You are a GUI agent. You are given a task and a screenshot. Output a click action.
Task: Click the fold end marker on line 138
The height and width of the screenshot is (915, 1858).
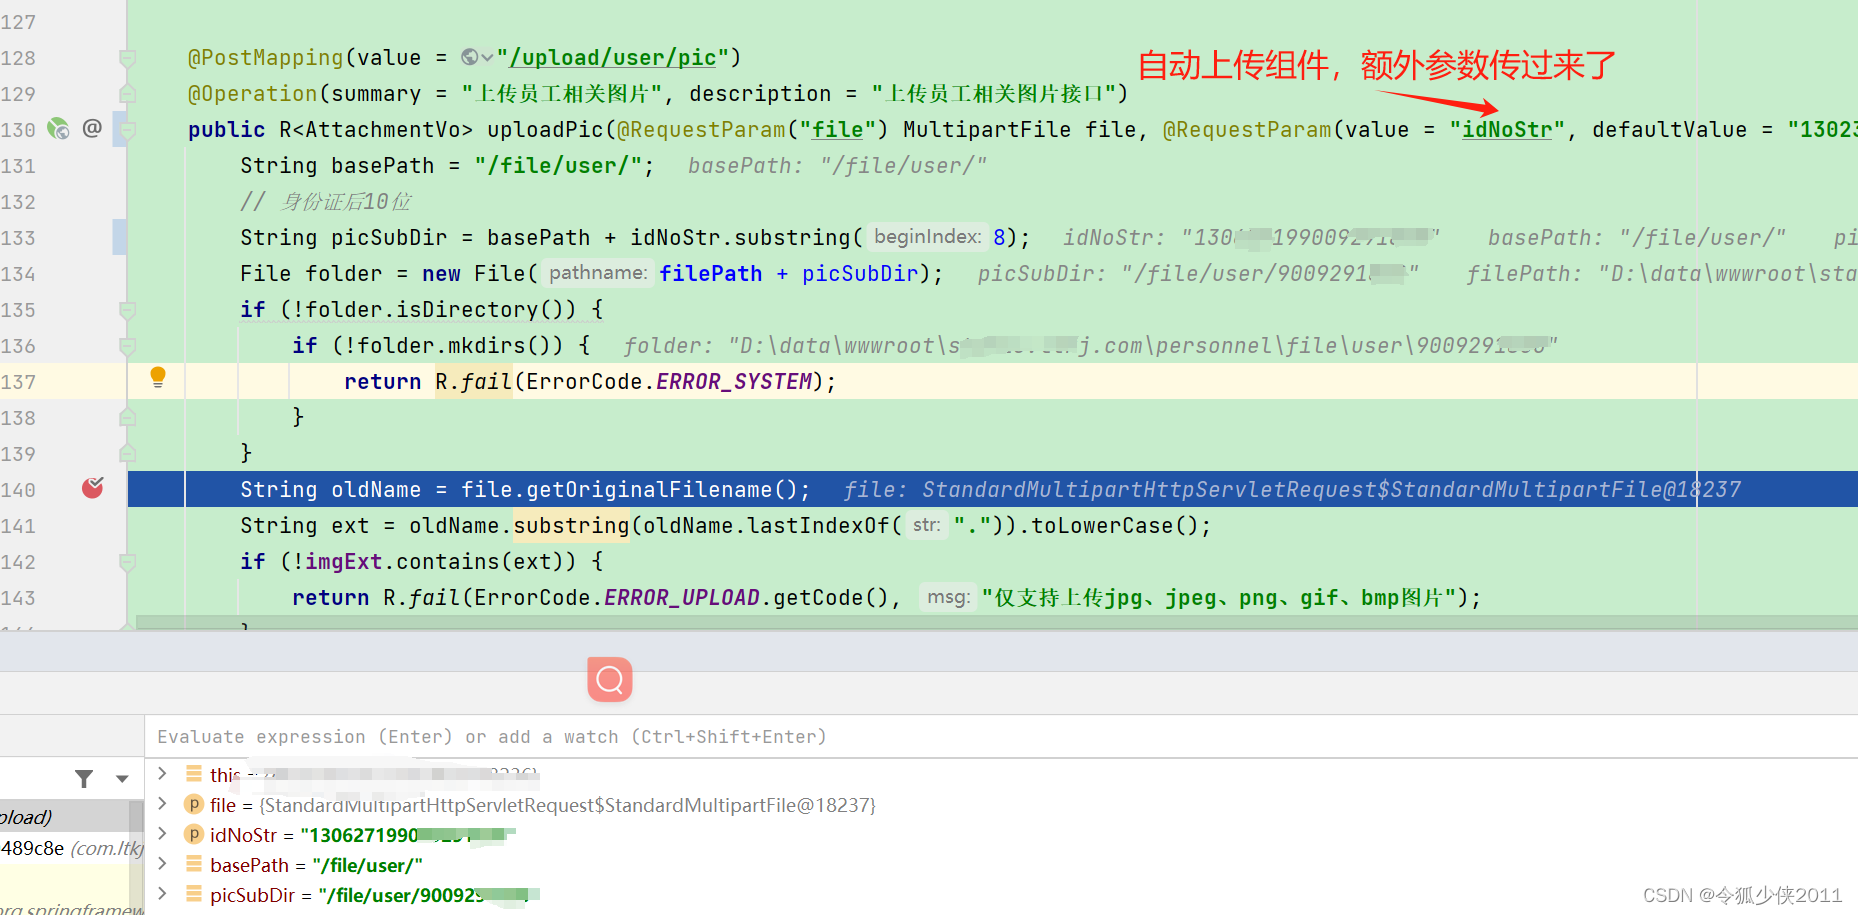pos(127,417)
